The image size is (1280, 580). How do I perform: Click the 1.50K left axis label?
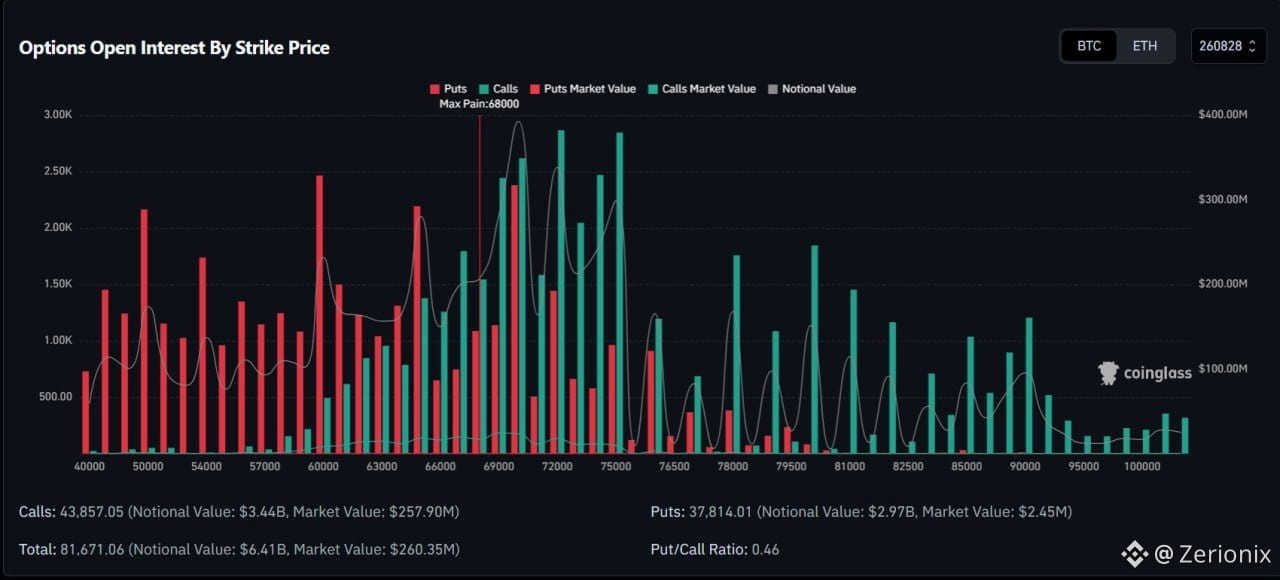pyautogui.click(x=58, y=284)
